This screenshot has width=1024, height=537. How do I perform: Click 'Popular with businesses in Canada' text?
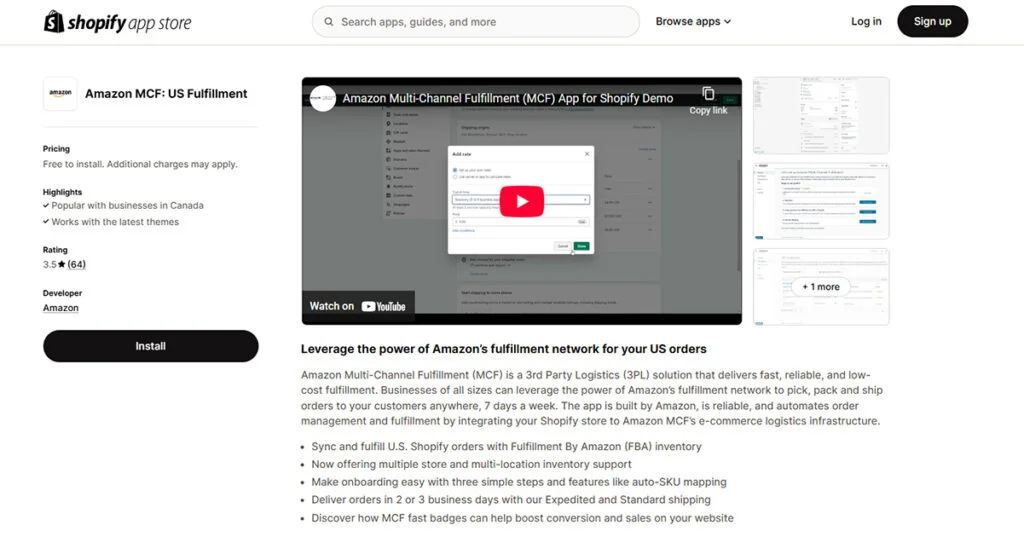[127, 205]
